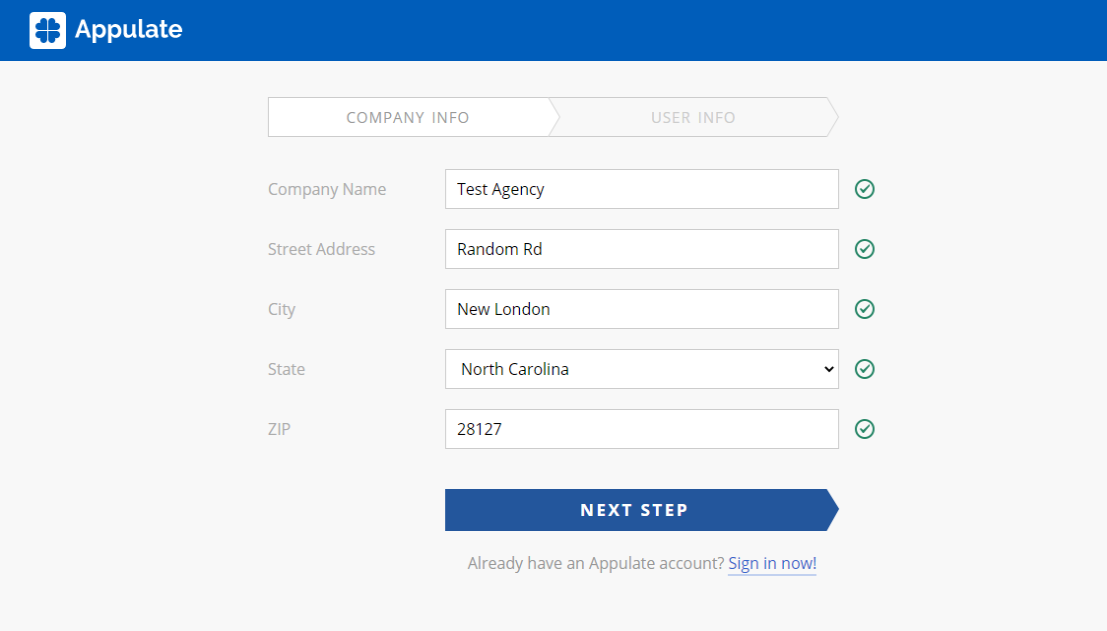The width and height of the screenshot is (1107, 631).
Task: Select the City text field
Action: point(641,309)
